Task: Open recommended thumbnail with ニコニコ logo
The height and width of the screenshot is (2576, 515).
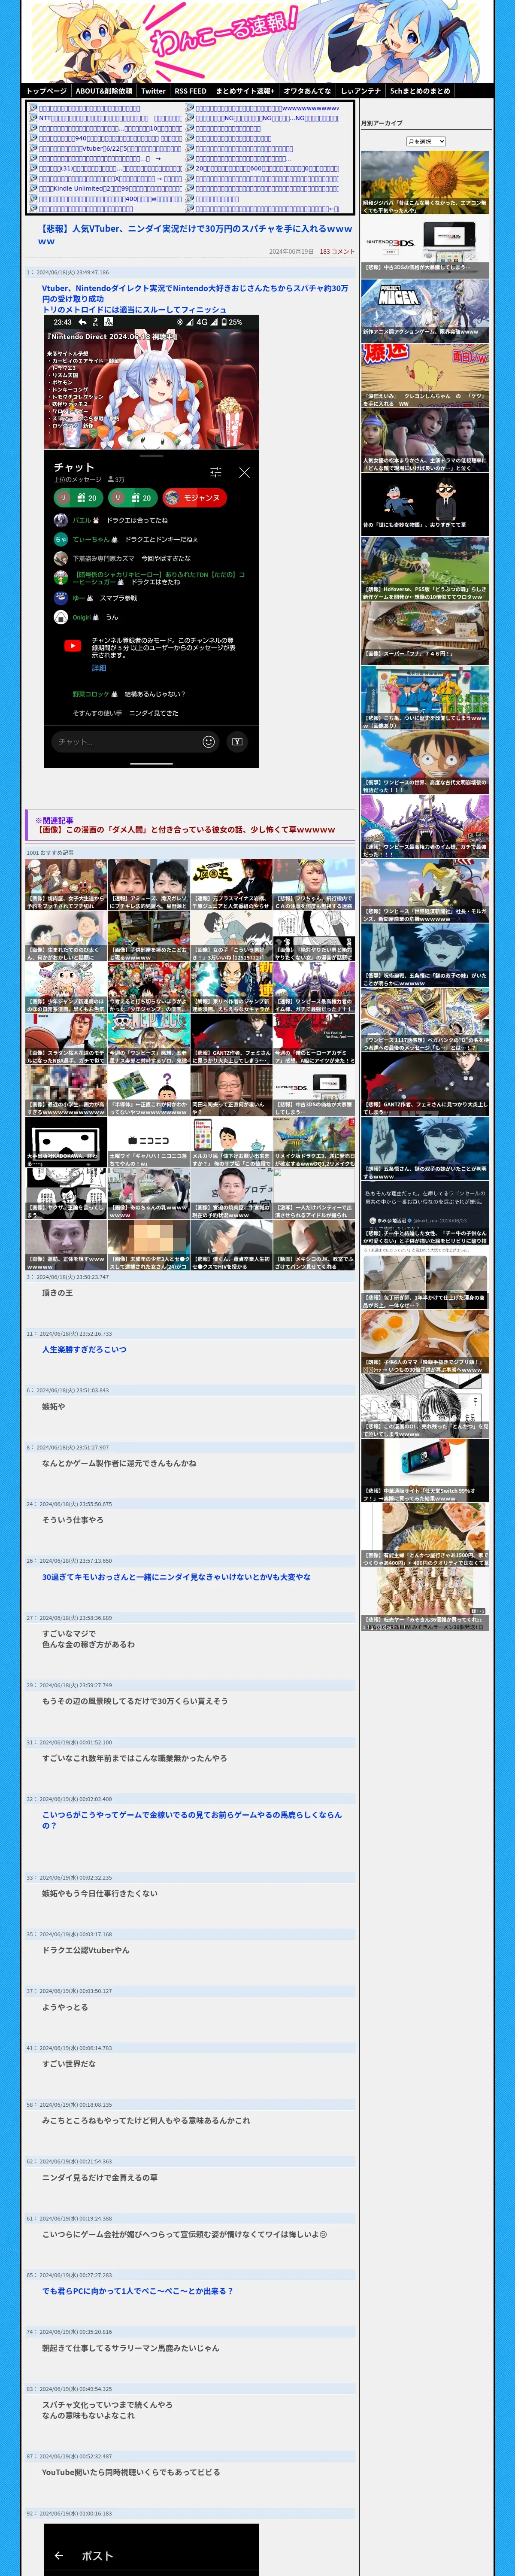Action: tap(148, 1141)
